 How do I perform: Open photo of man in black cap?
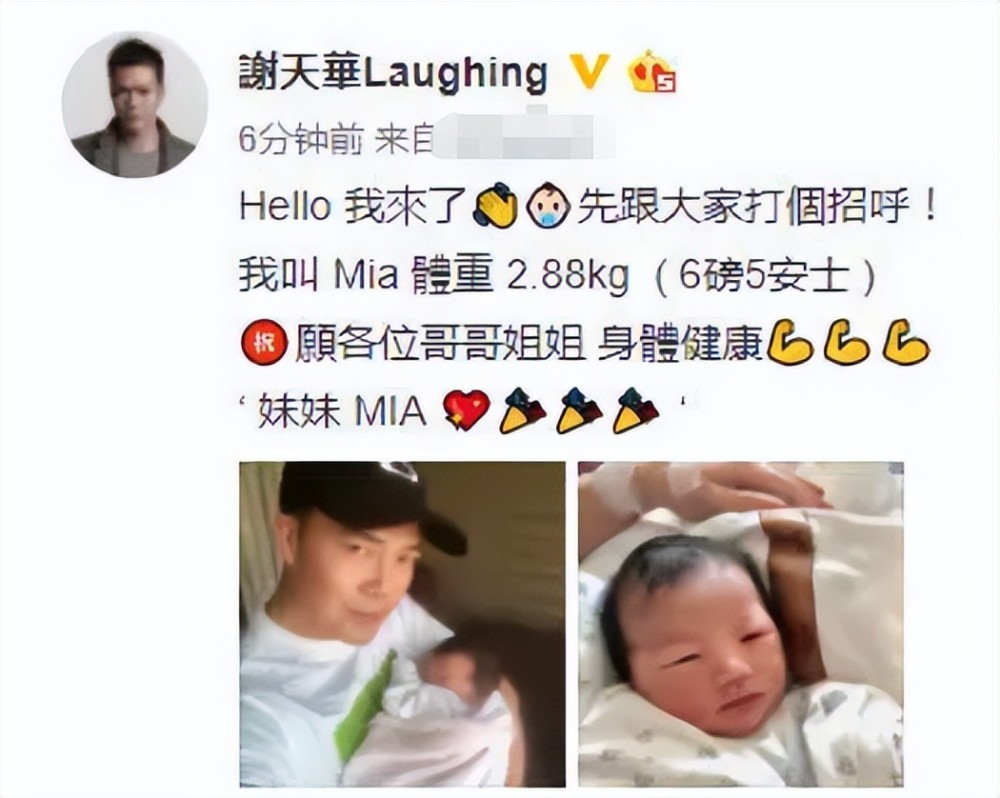(402, 624)
